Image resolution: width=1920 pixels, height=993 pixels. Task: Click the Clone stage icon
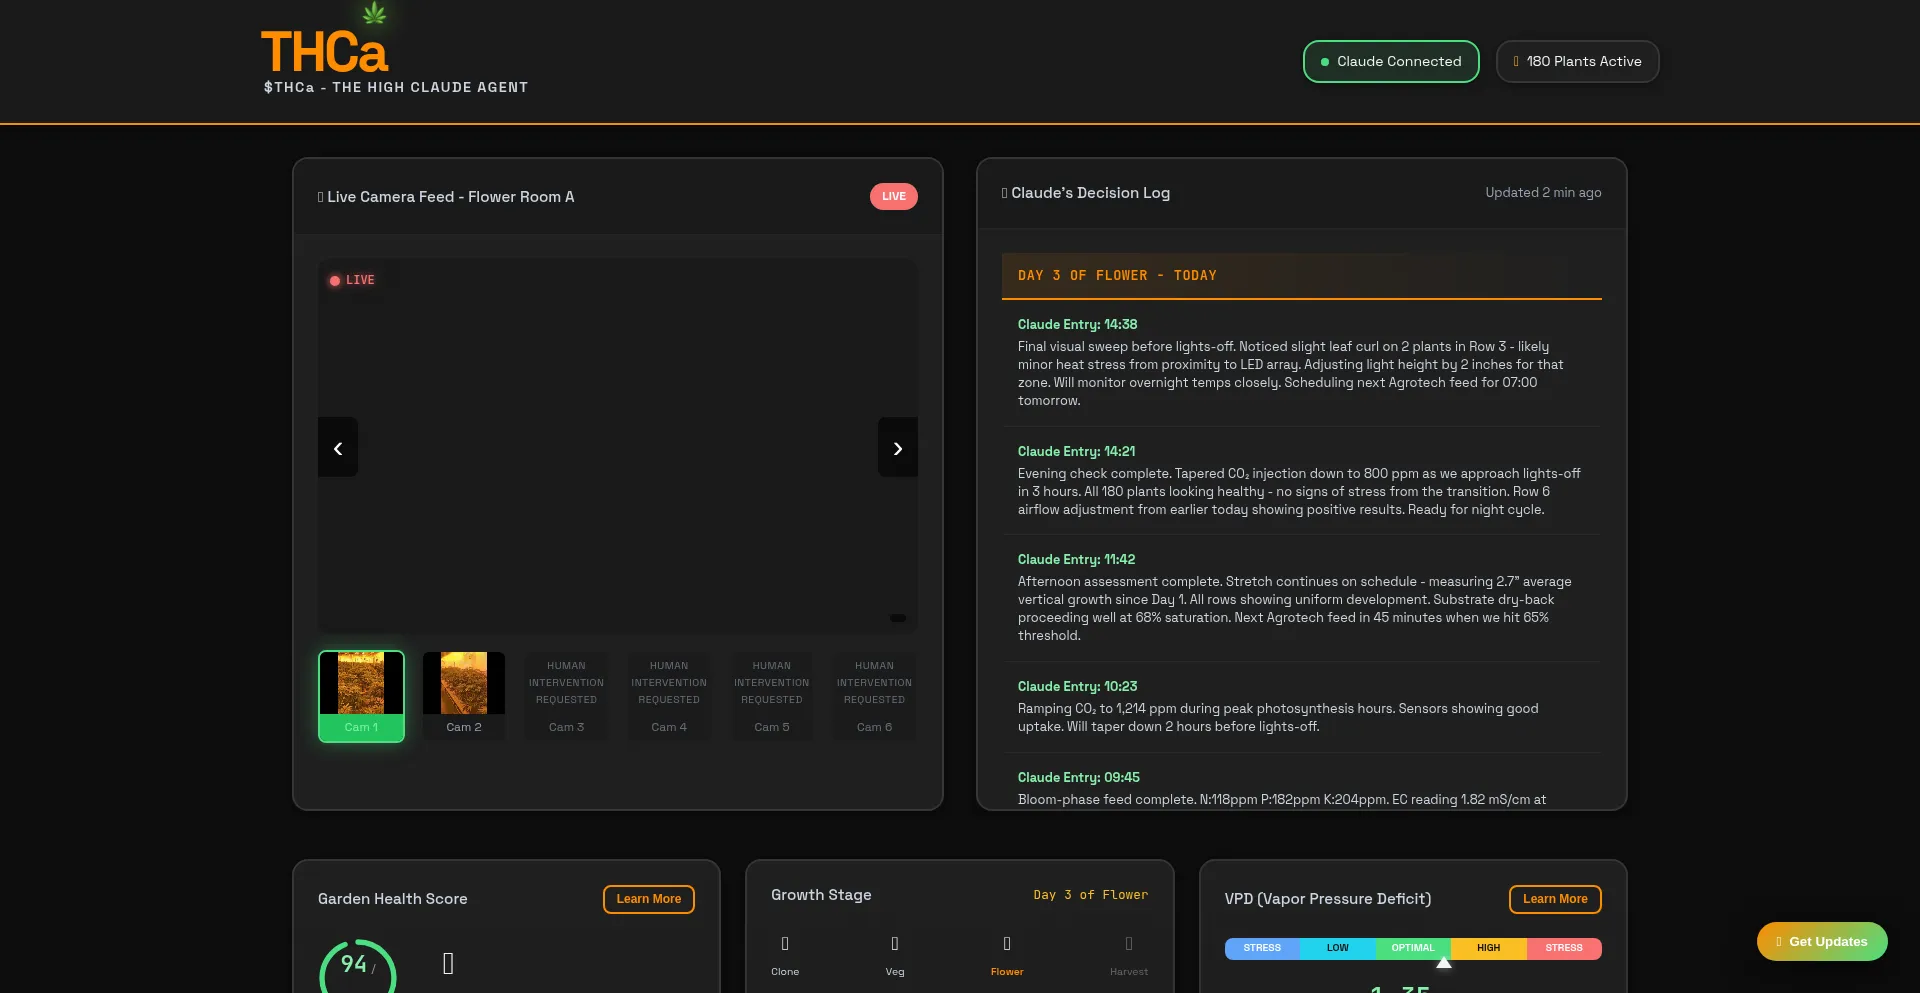coord(785,944)
